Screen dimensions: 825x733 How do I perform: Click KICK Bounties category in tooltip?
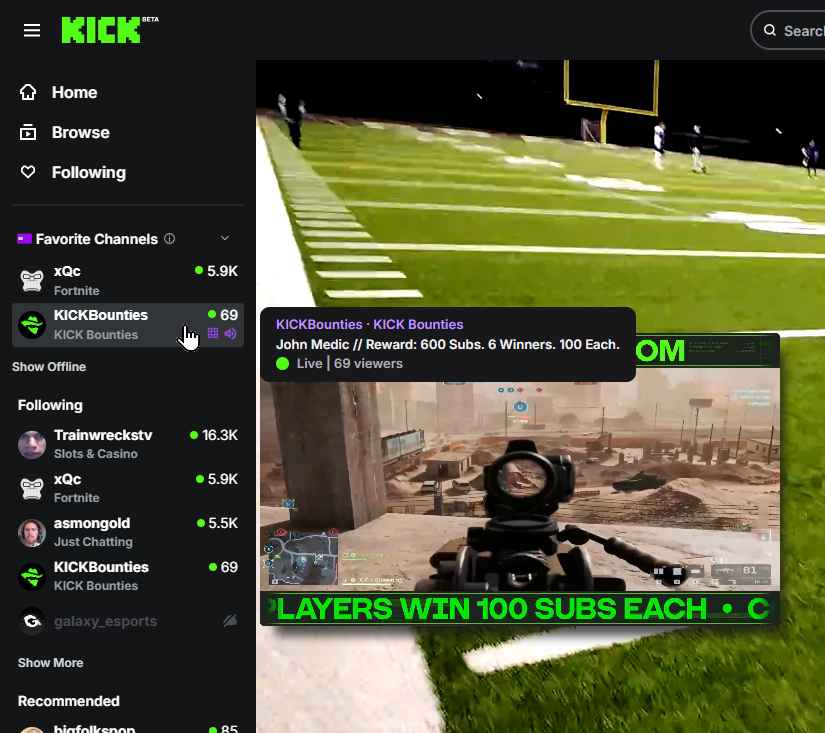(418, 325)
